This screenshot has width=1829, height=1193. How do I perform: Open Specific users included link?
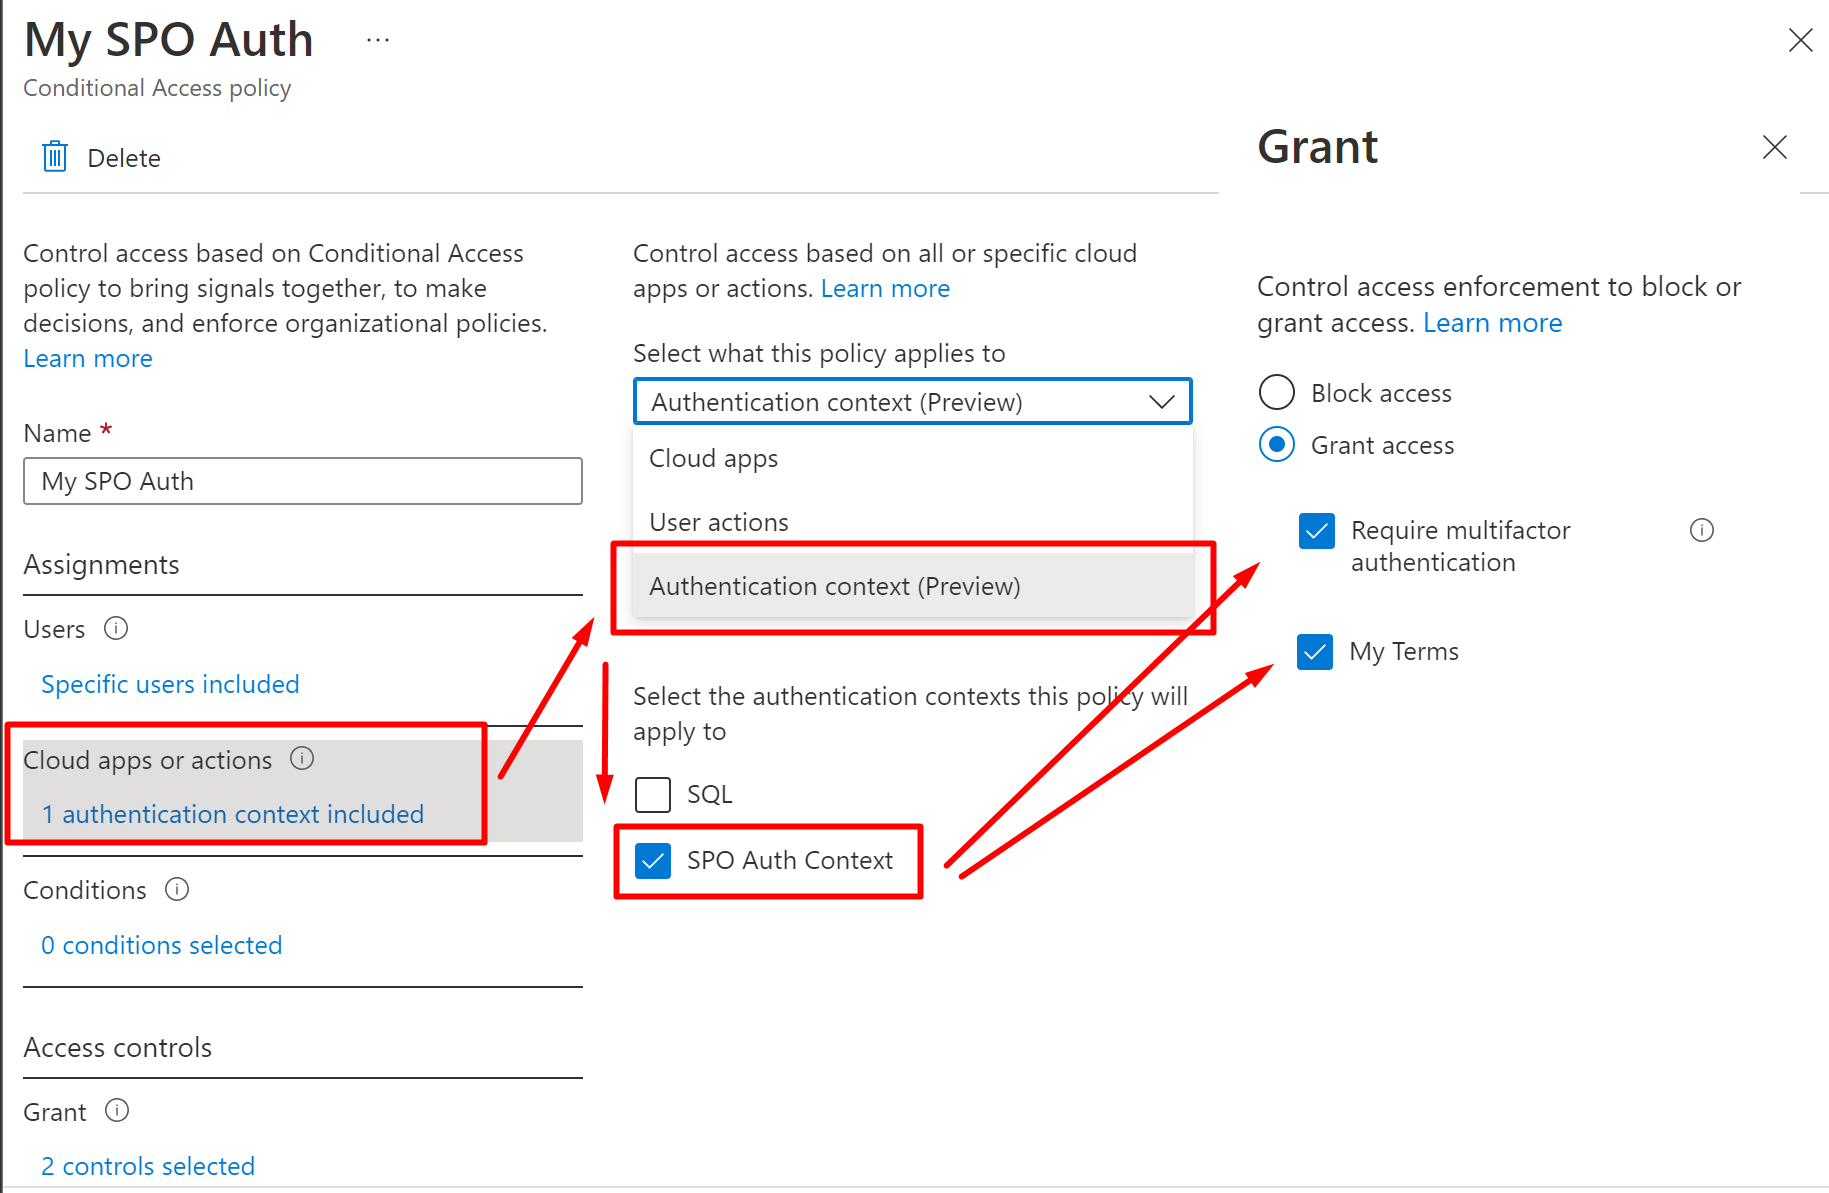170,684
